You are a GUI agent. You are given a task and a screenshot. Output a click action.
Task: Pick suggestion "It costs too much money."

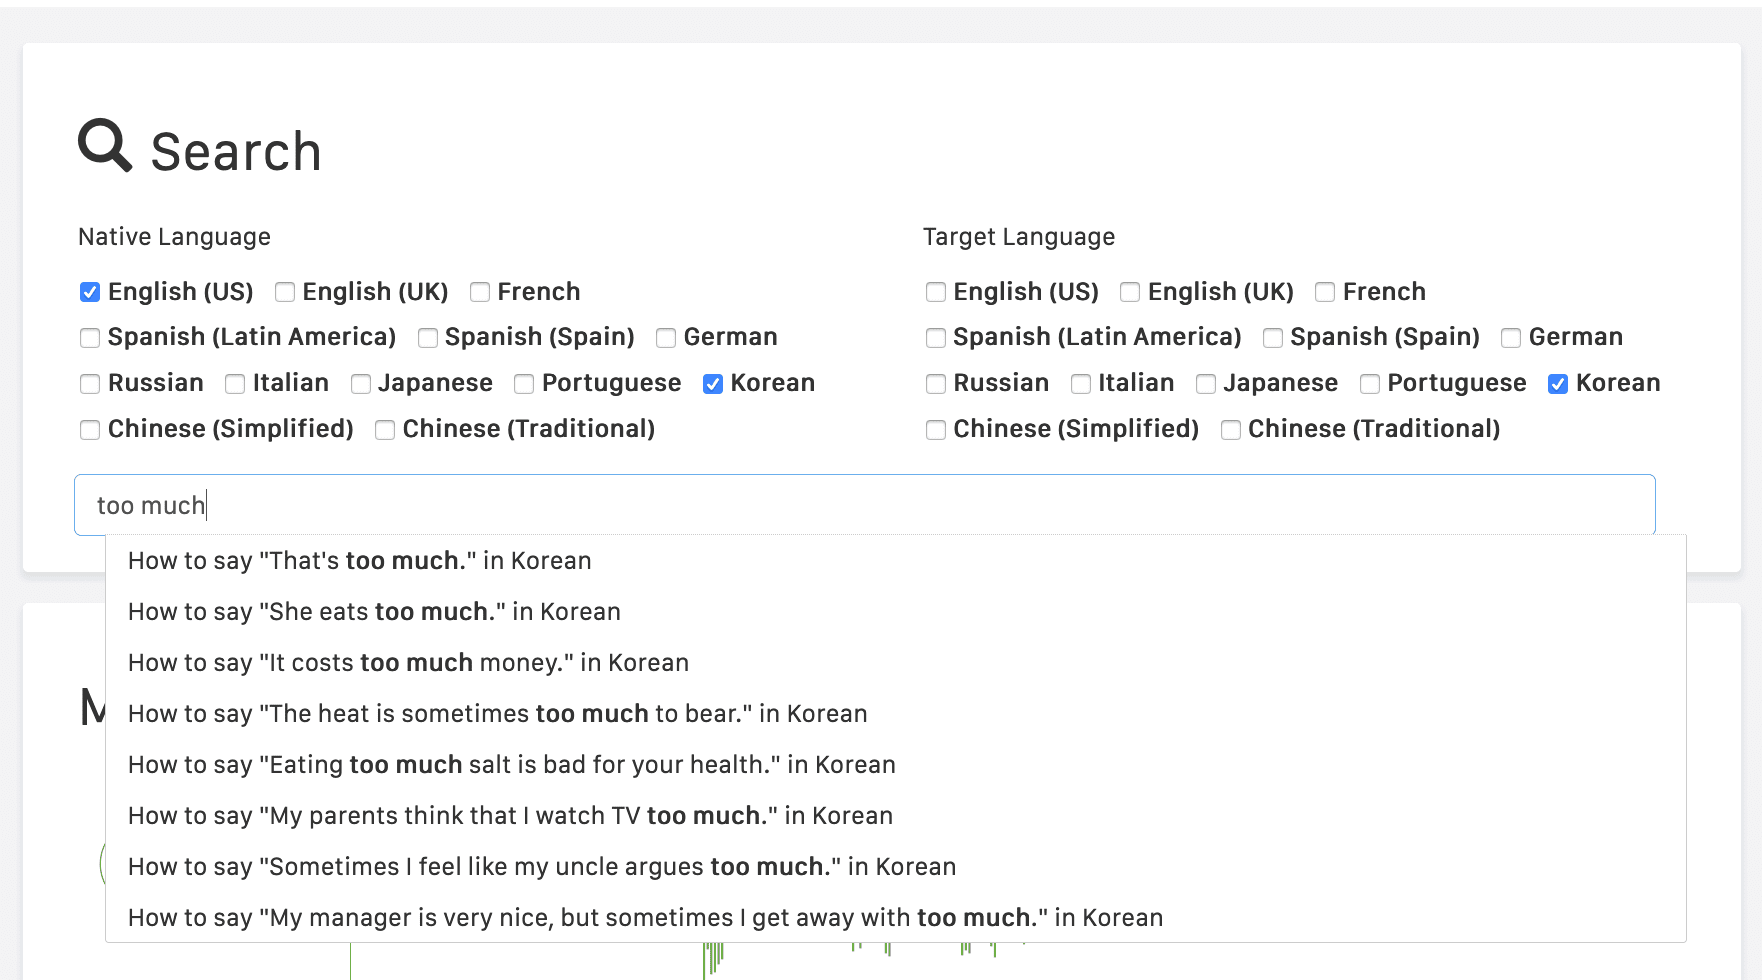tap(895, 663)
